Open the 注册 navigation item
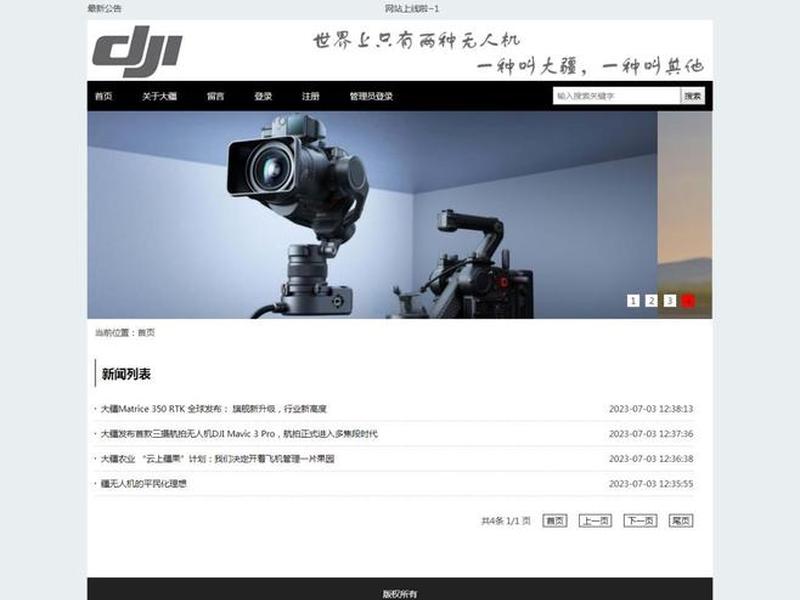This screenshot has height=600, width=800. click(310, 96)
